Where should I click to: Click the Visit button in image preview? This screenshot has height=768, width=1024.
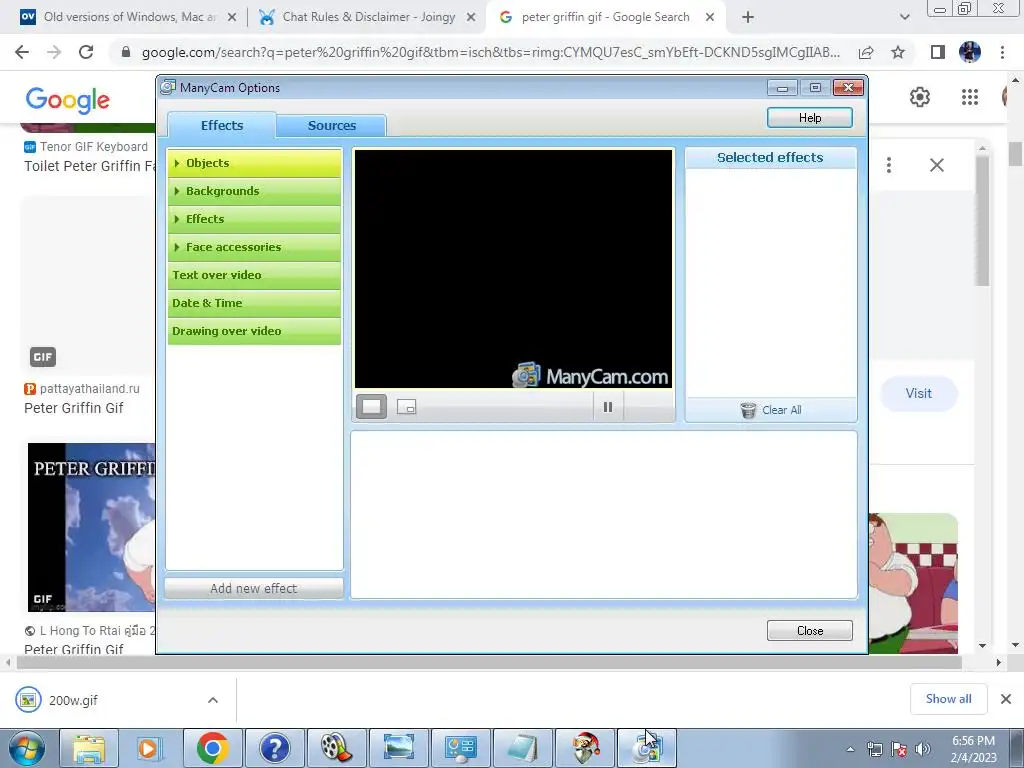[918, 393]
